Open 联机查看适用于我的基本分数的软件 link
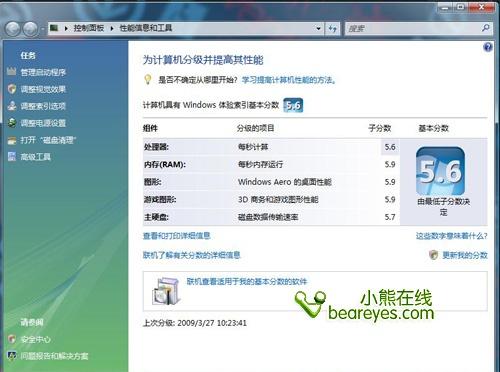 pos(247,282)
